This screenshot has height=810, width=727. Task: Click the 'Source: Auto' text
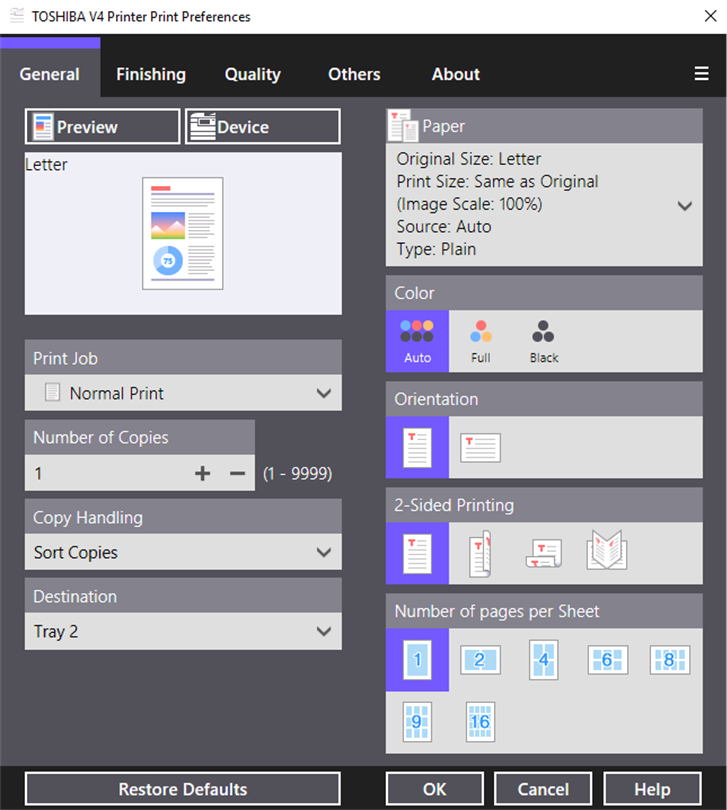click(444, 227)
